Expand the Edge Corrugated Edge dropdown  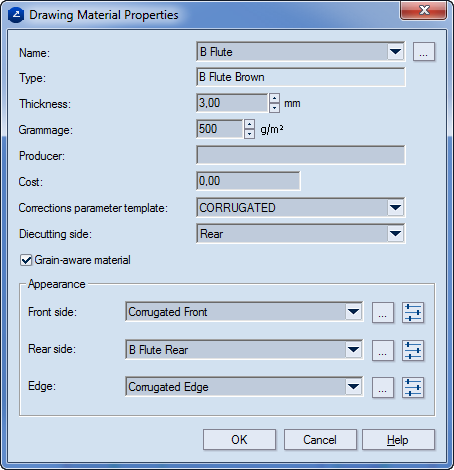[x=353, y=387]
